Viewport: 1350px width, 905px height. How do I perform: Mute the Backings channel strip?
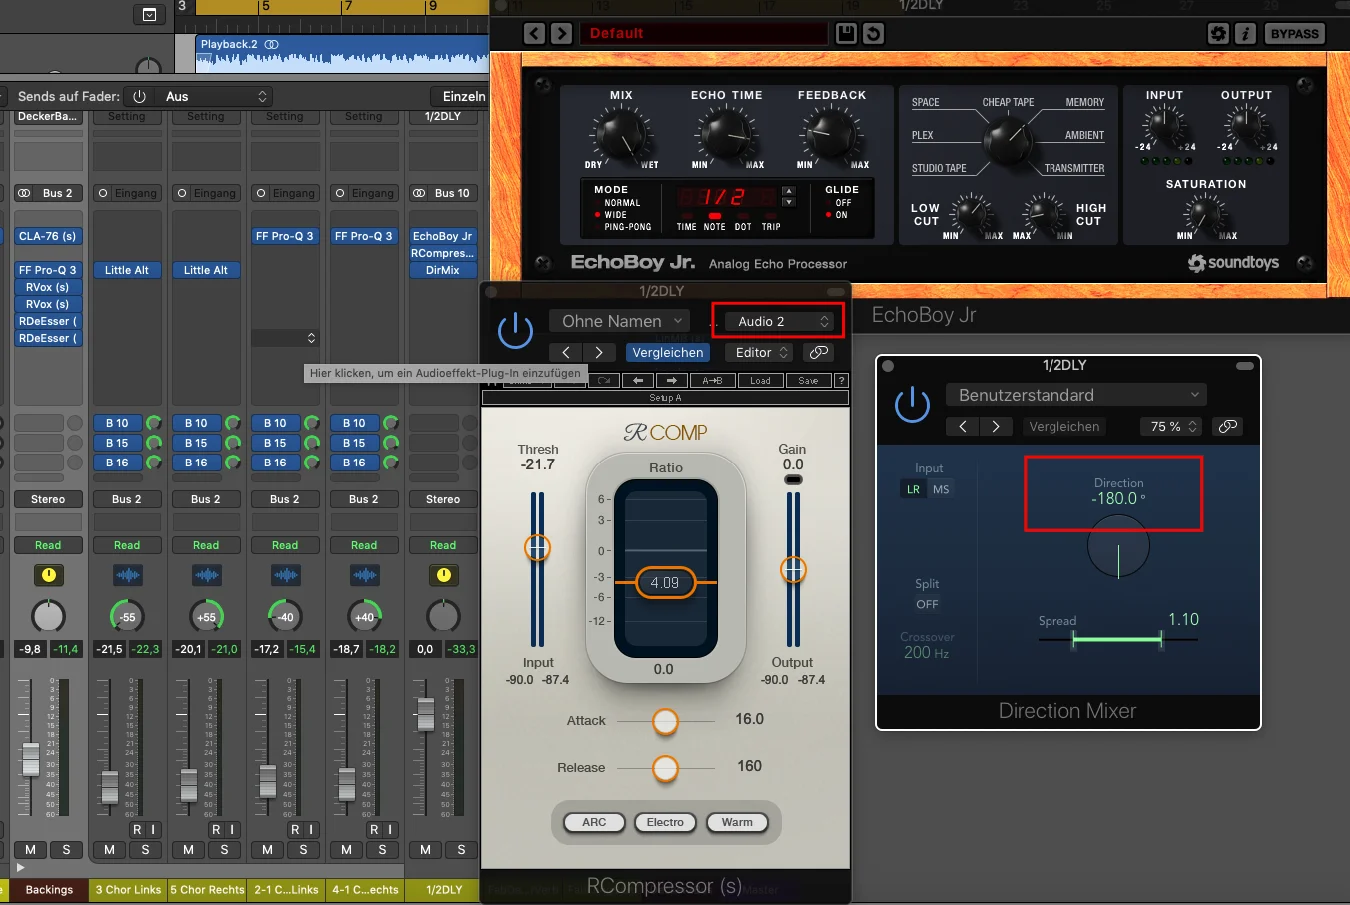[x=30, y=850]
